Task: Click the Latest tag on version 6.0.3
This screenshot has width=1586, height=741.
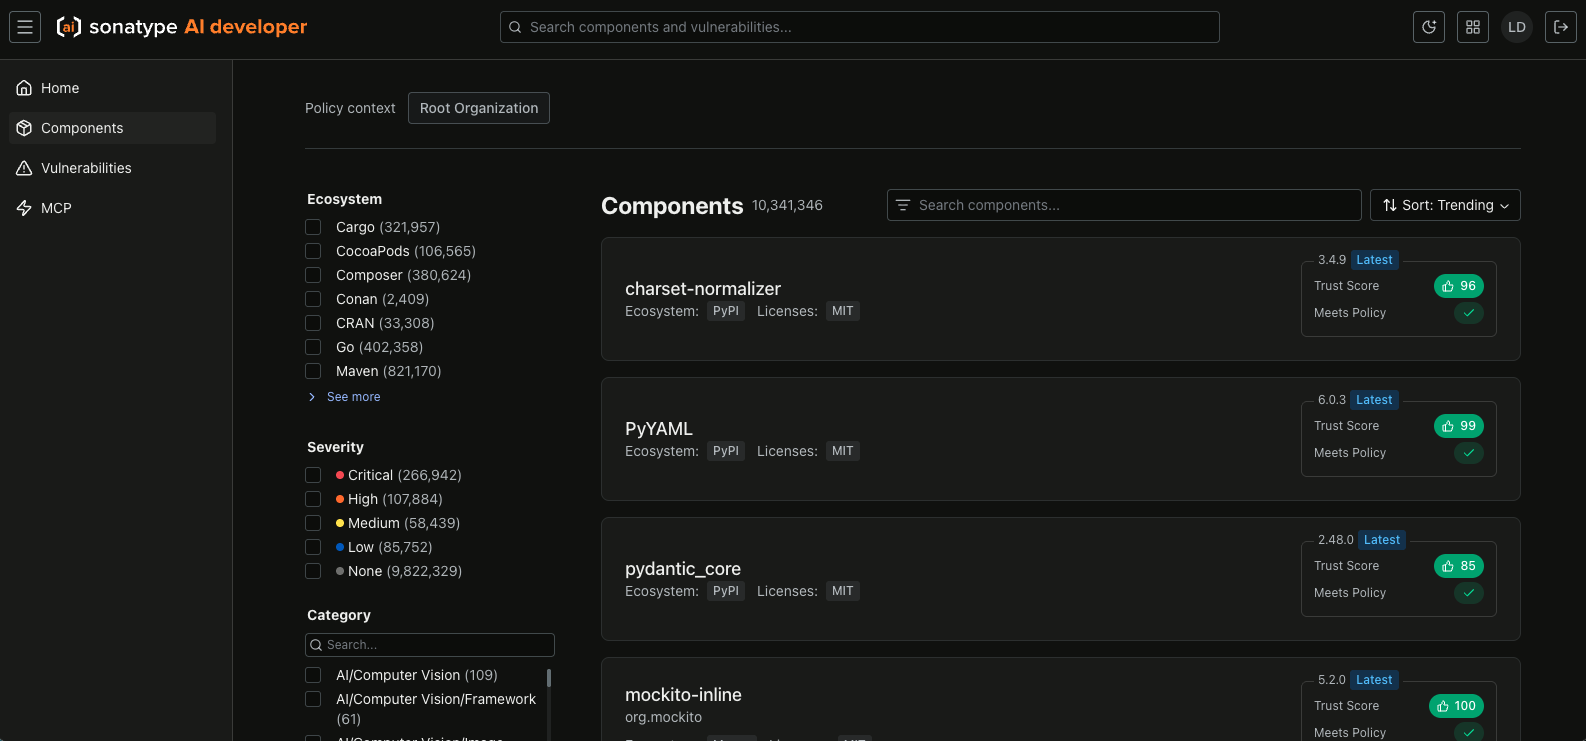Action: [1374, 400]
